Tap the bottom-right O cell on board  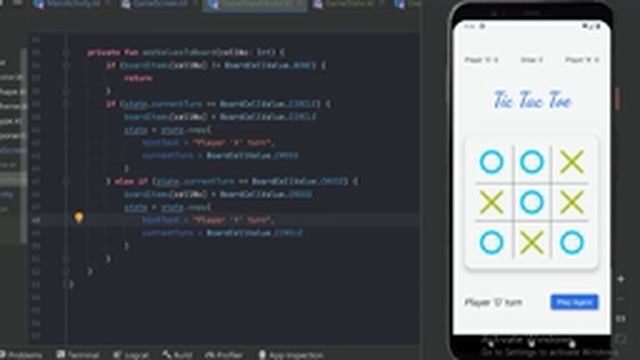(x=572, y=242)
